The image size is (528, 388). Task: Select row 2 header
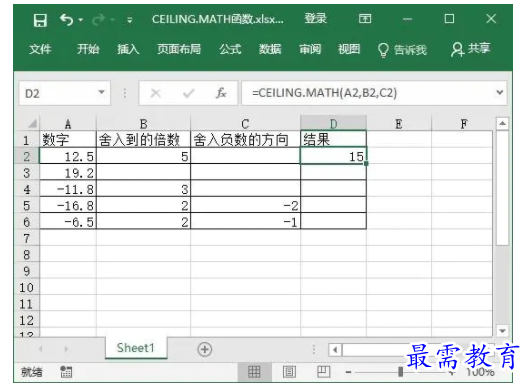click(27, 156)
